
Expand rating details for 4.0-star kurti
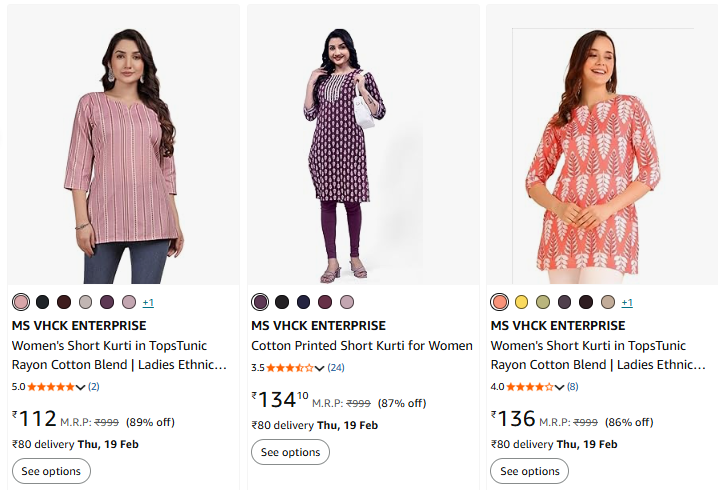[560, 387]
